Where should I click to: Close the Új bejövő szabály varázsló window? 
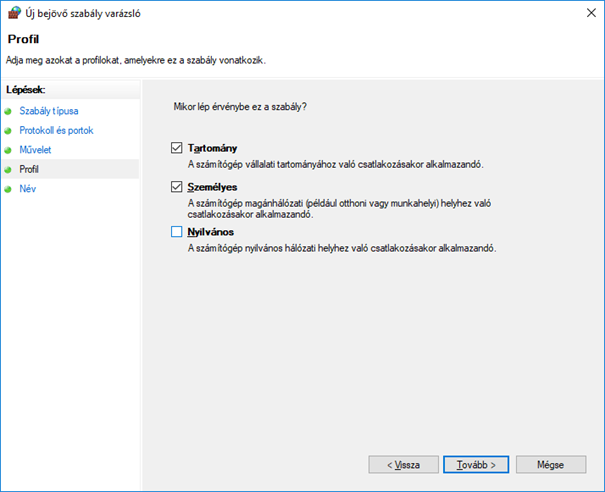point(585,14)
